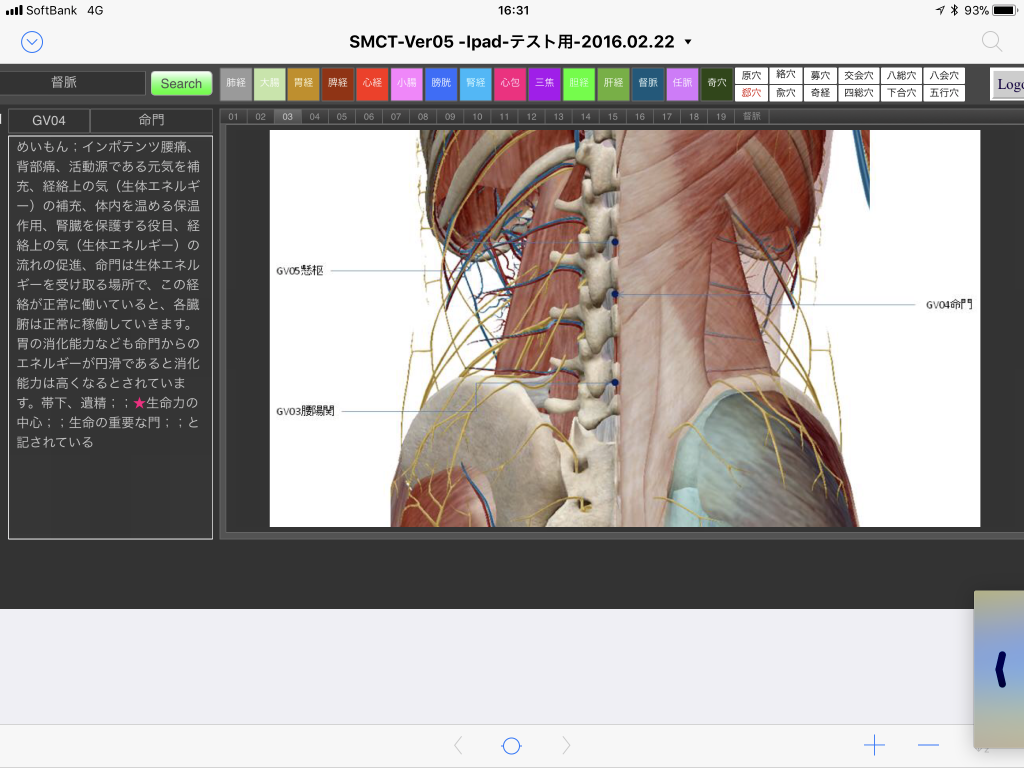Click the Logo button at right
Screen dimensions: 1024x768
point(1007,84)
